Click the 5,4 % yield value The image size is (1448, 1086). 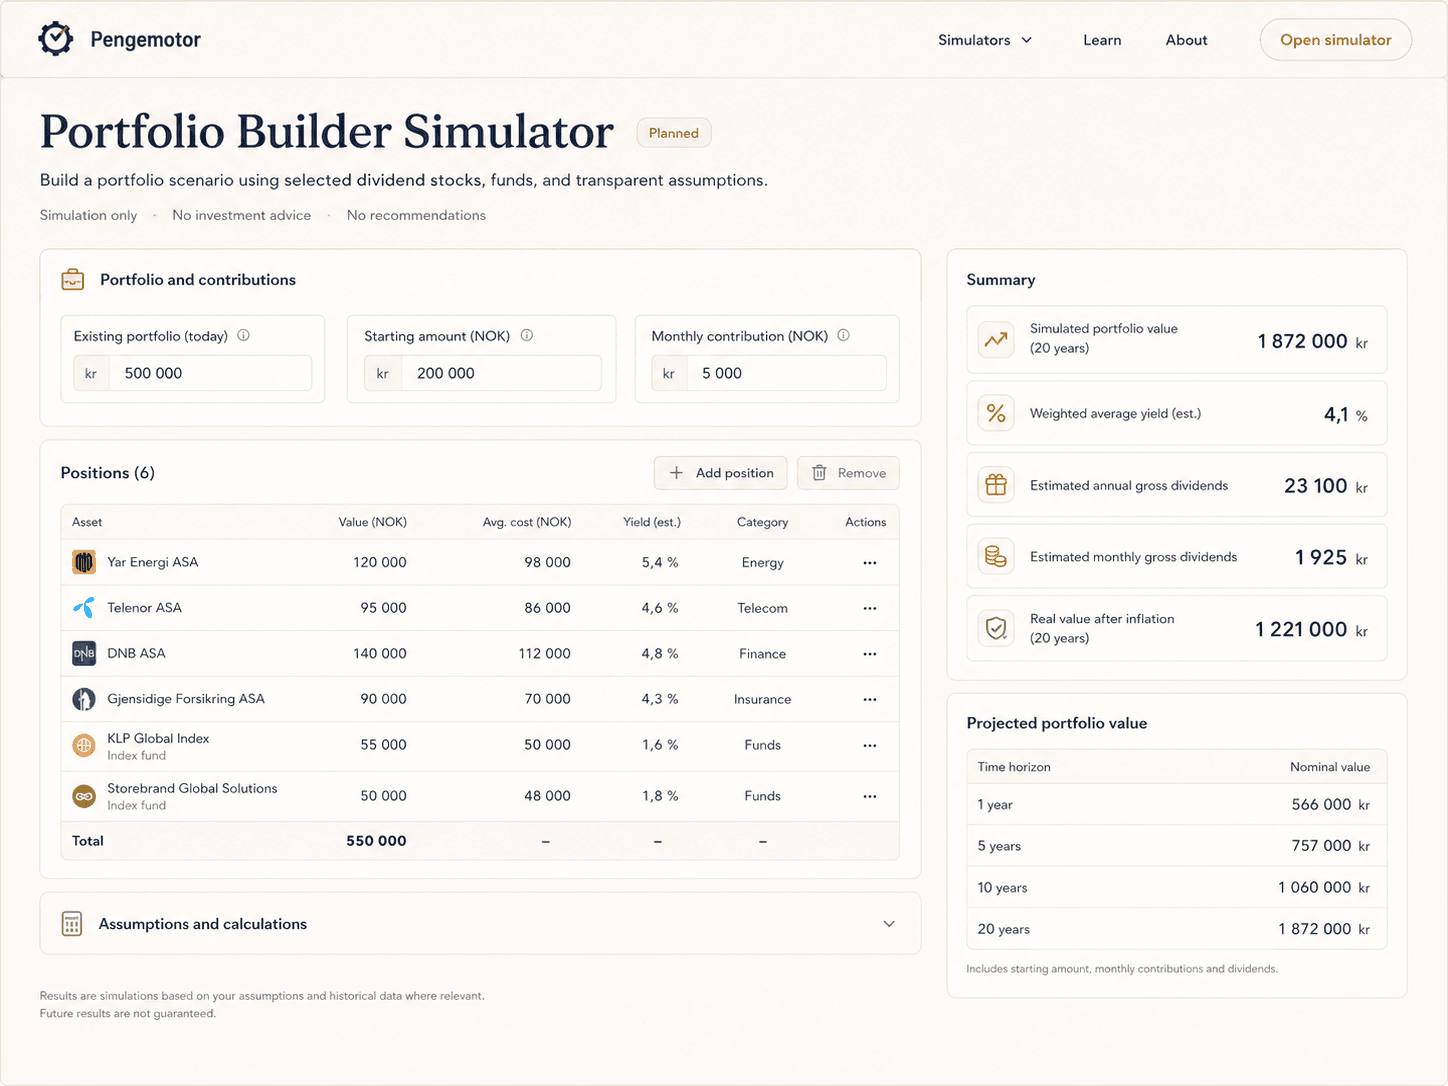click(x=660, y=563)
